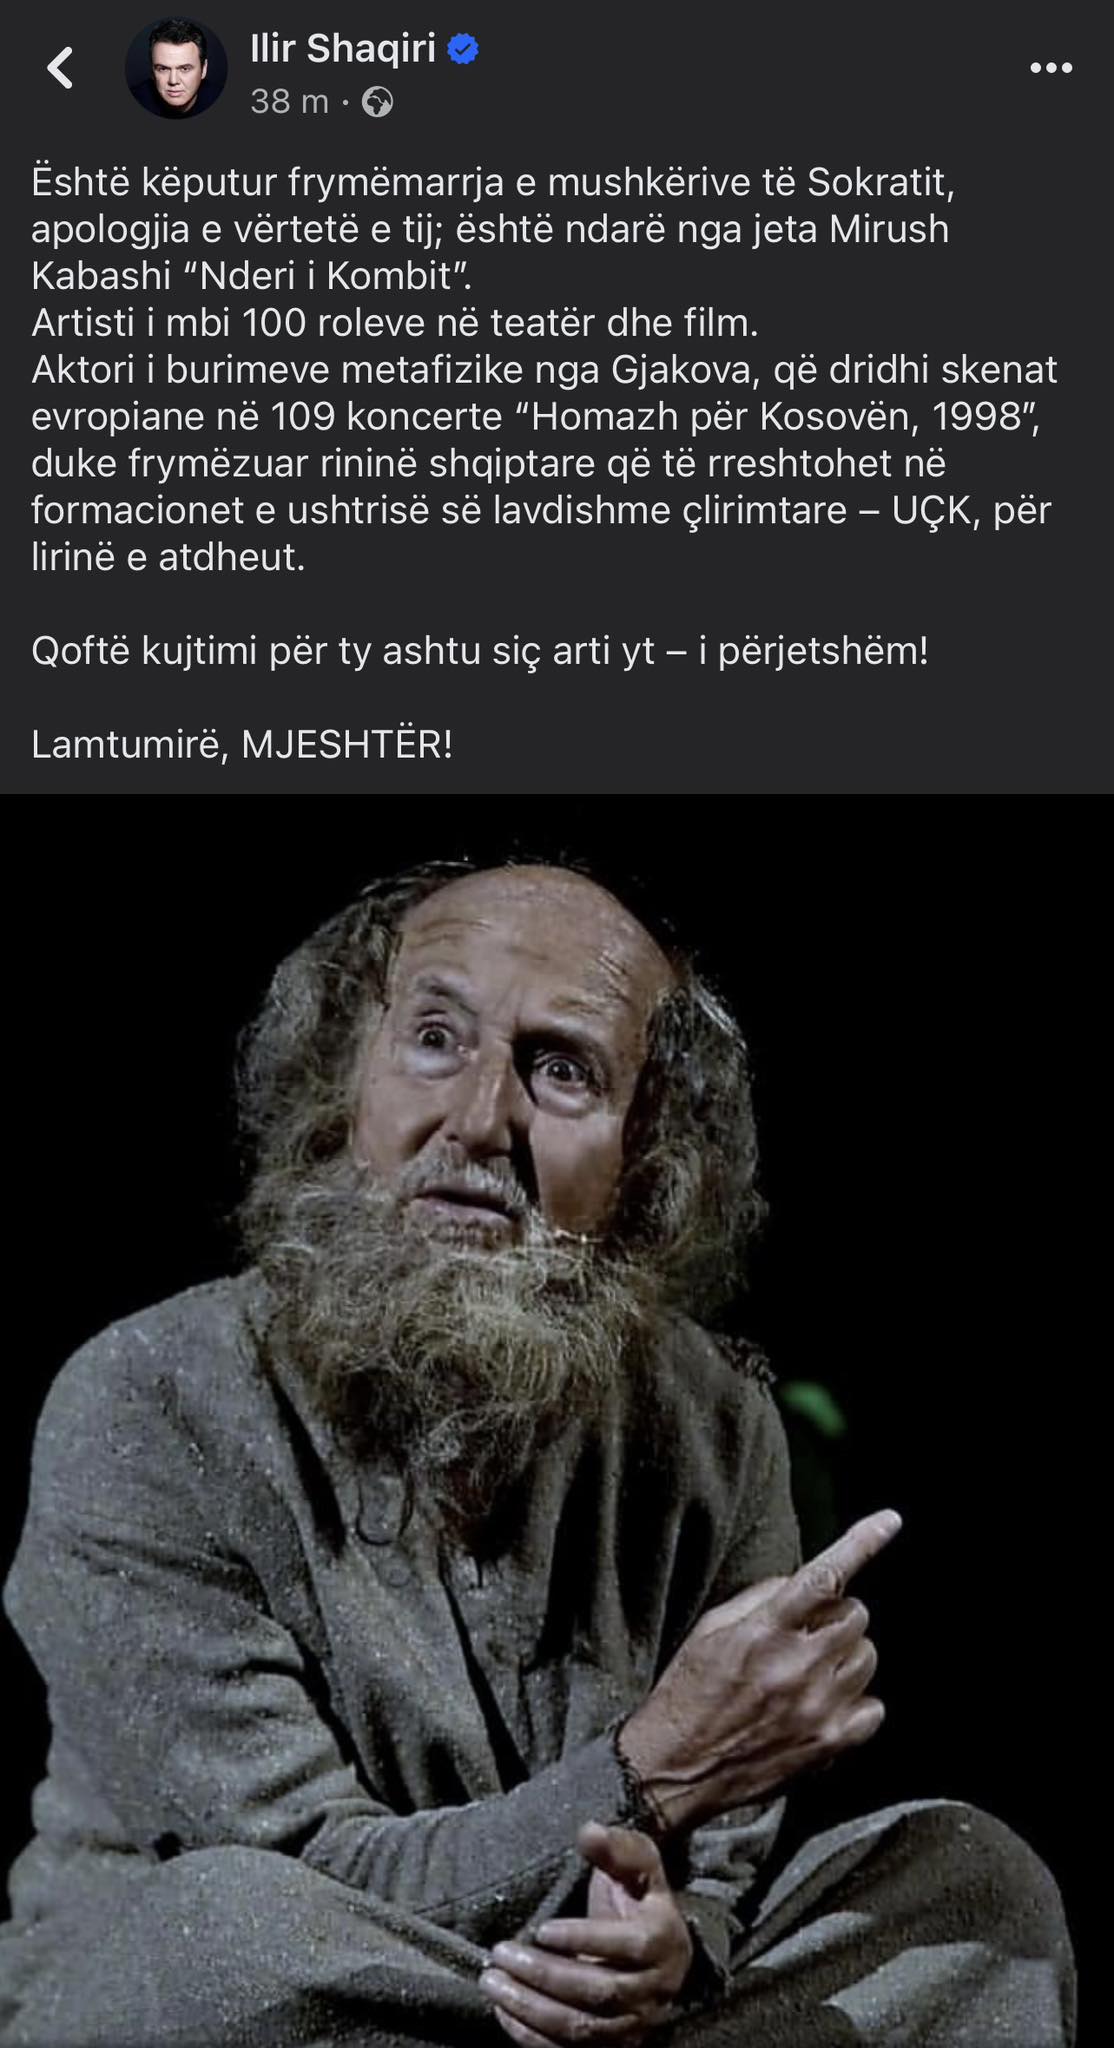Tap the "38 m" post timestamp
Screen dimensions: 1114x2048
(x=289, y=101)
